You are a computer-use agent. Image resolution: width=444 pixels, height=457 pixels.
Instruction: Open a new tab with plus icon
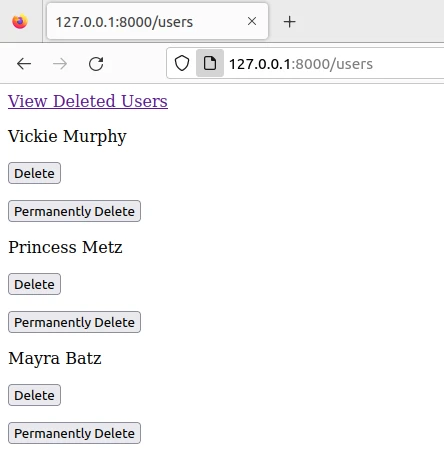pyautogui.click(x=290, y=22)
